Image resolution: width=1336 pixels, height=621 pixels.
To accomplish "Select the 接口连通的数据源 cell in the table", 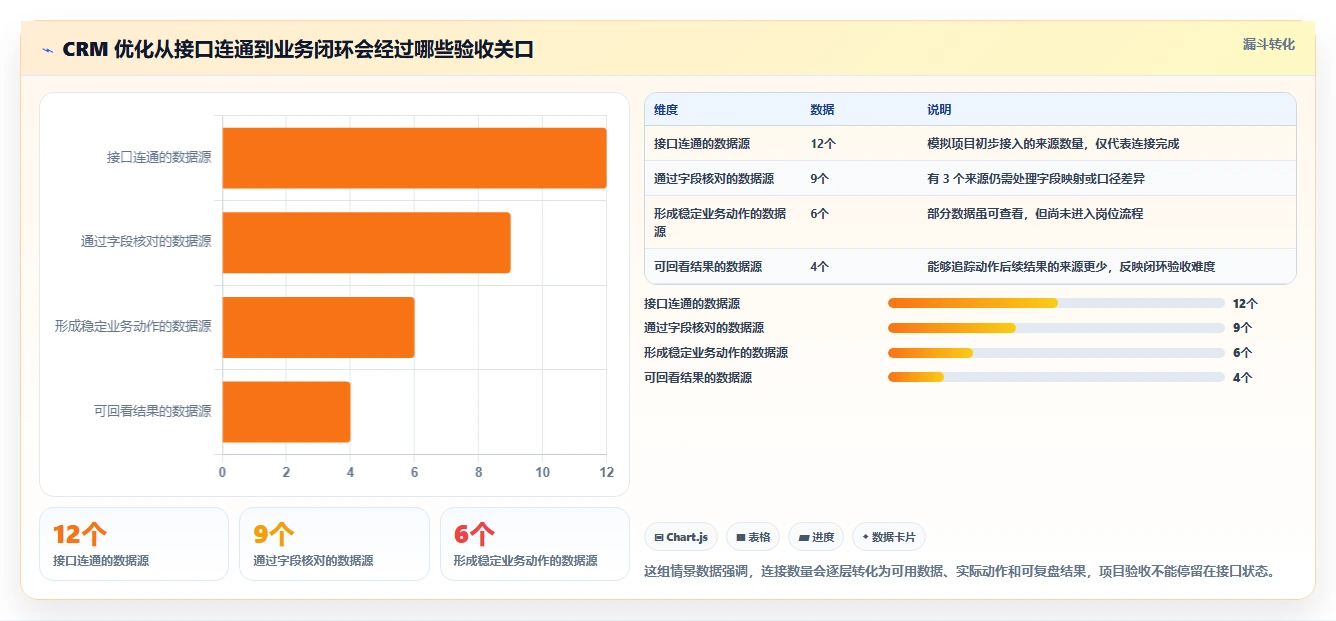I will 702,144.
